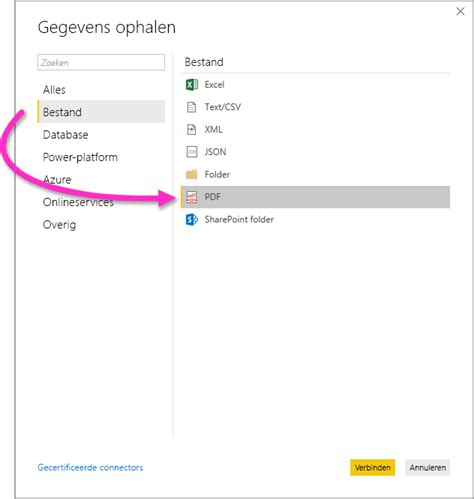Switch to the Onlineservices category
Screen dimensions: 474x499
click(101, 202)
